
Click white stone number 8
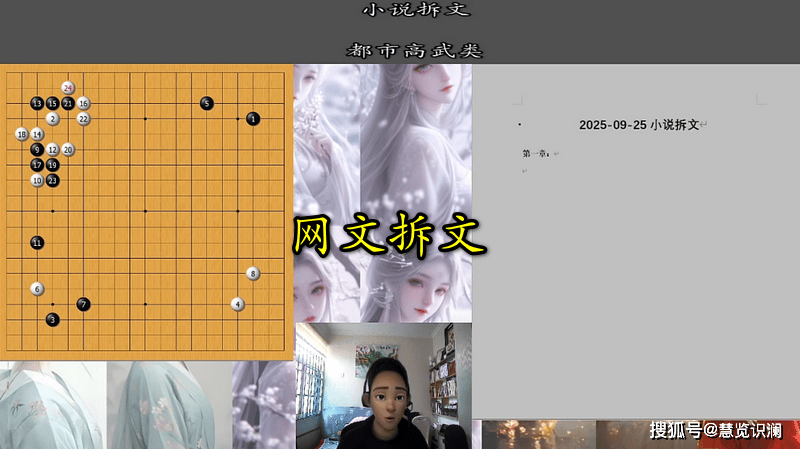point(253,273)
